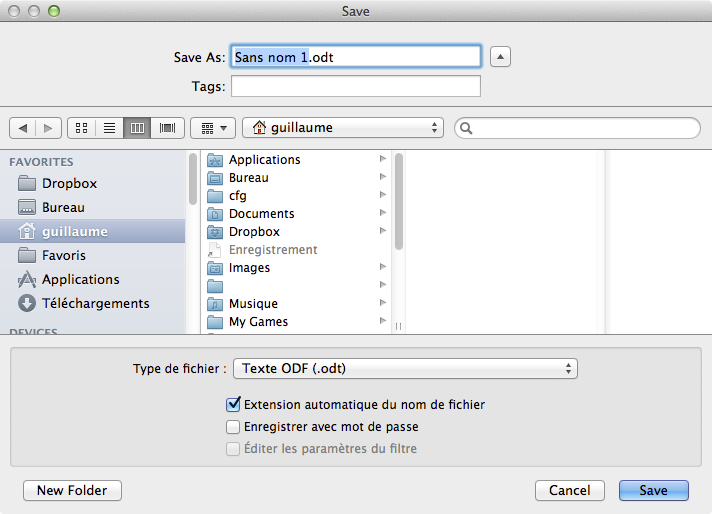The height and width of the screenshot is (514, 712).
Task: Expand cfg folder via its arrow
Action: point(383,194)
